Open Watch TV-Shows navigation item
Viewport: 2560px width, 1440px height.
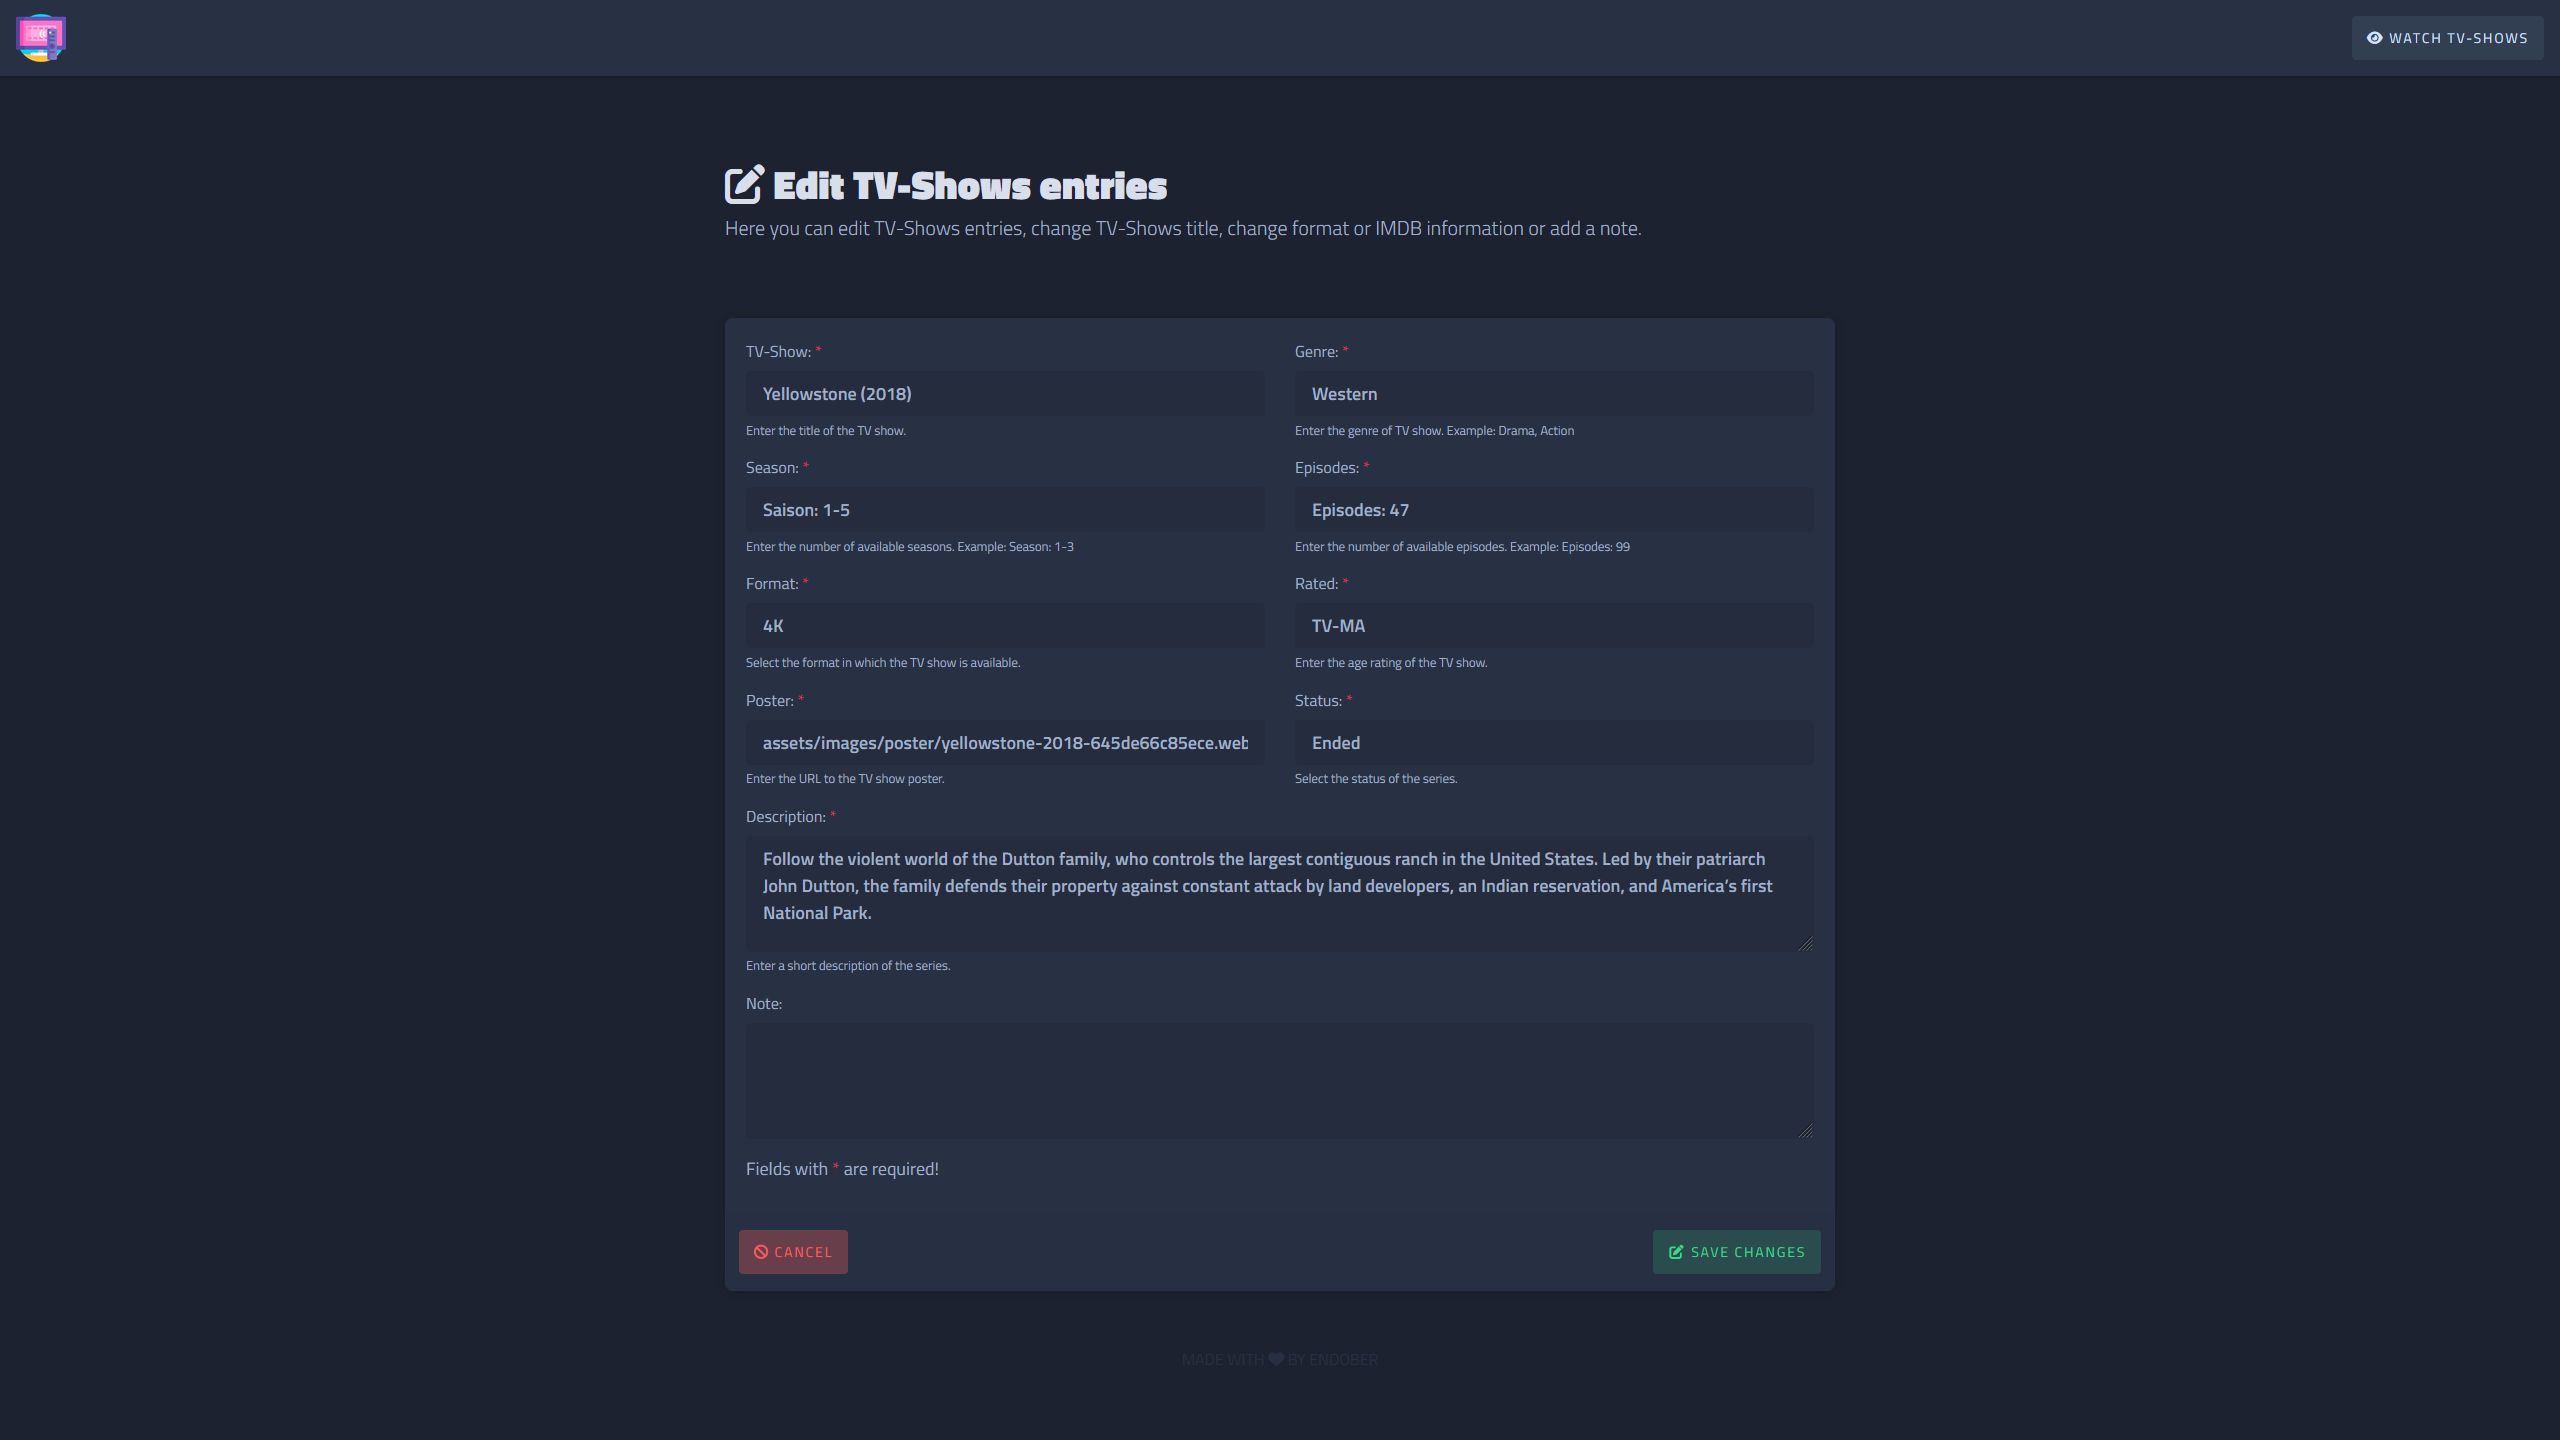(x=2446, y=38)
